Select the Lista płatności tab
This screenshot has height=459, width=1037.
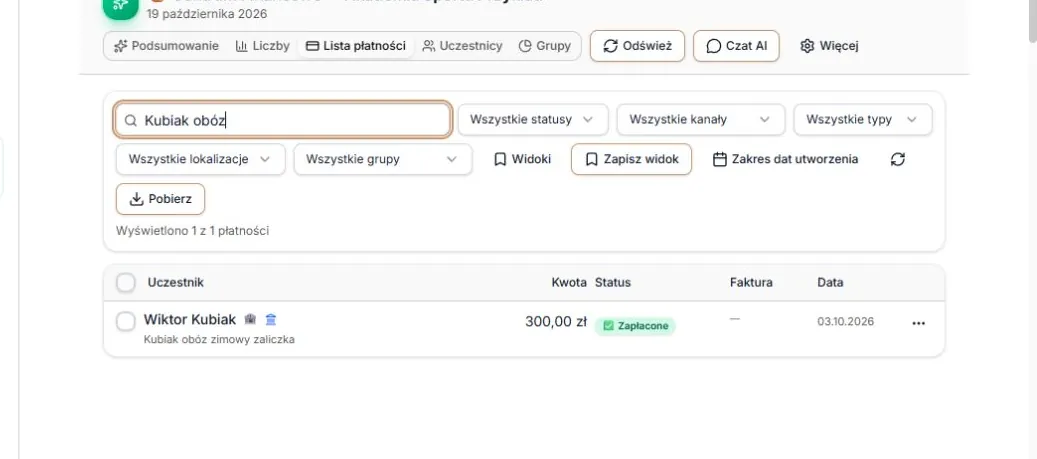(x=356, y=46)
